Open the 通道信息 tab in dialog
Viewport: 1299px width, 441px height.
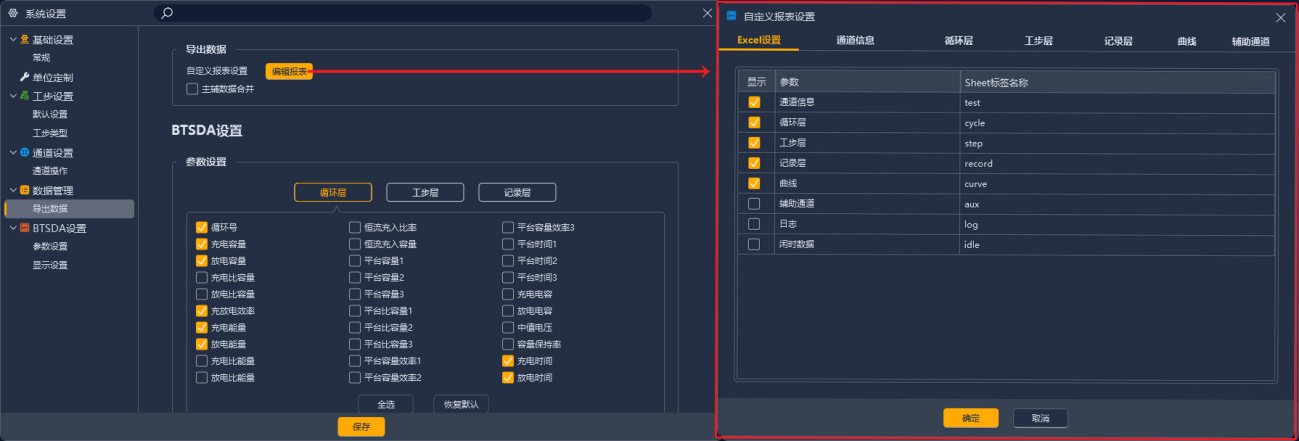click(856, 40)
